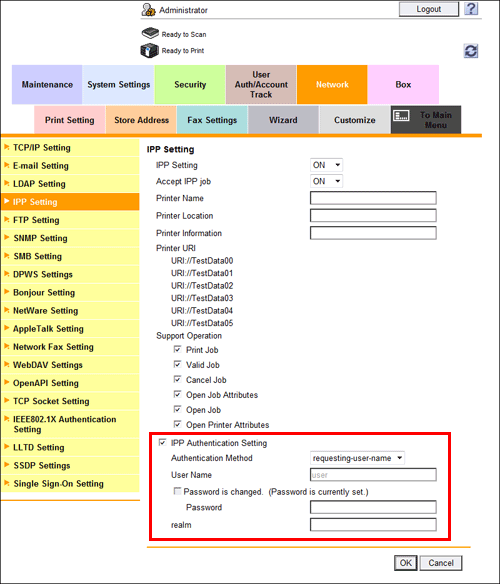Switch to the Security tab
This screenshot has height=584, width=500.
pyautogui.click(x=190, y=85)
